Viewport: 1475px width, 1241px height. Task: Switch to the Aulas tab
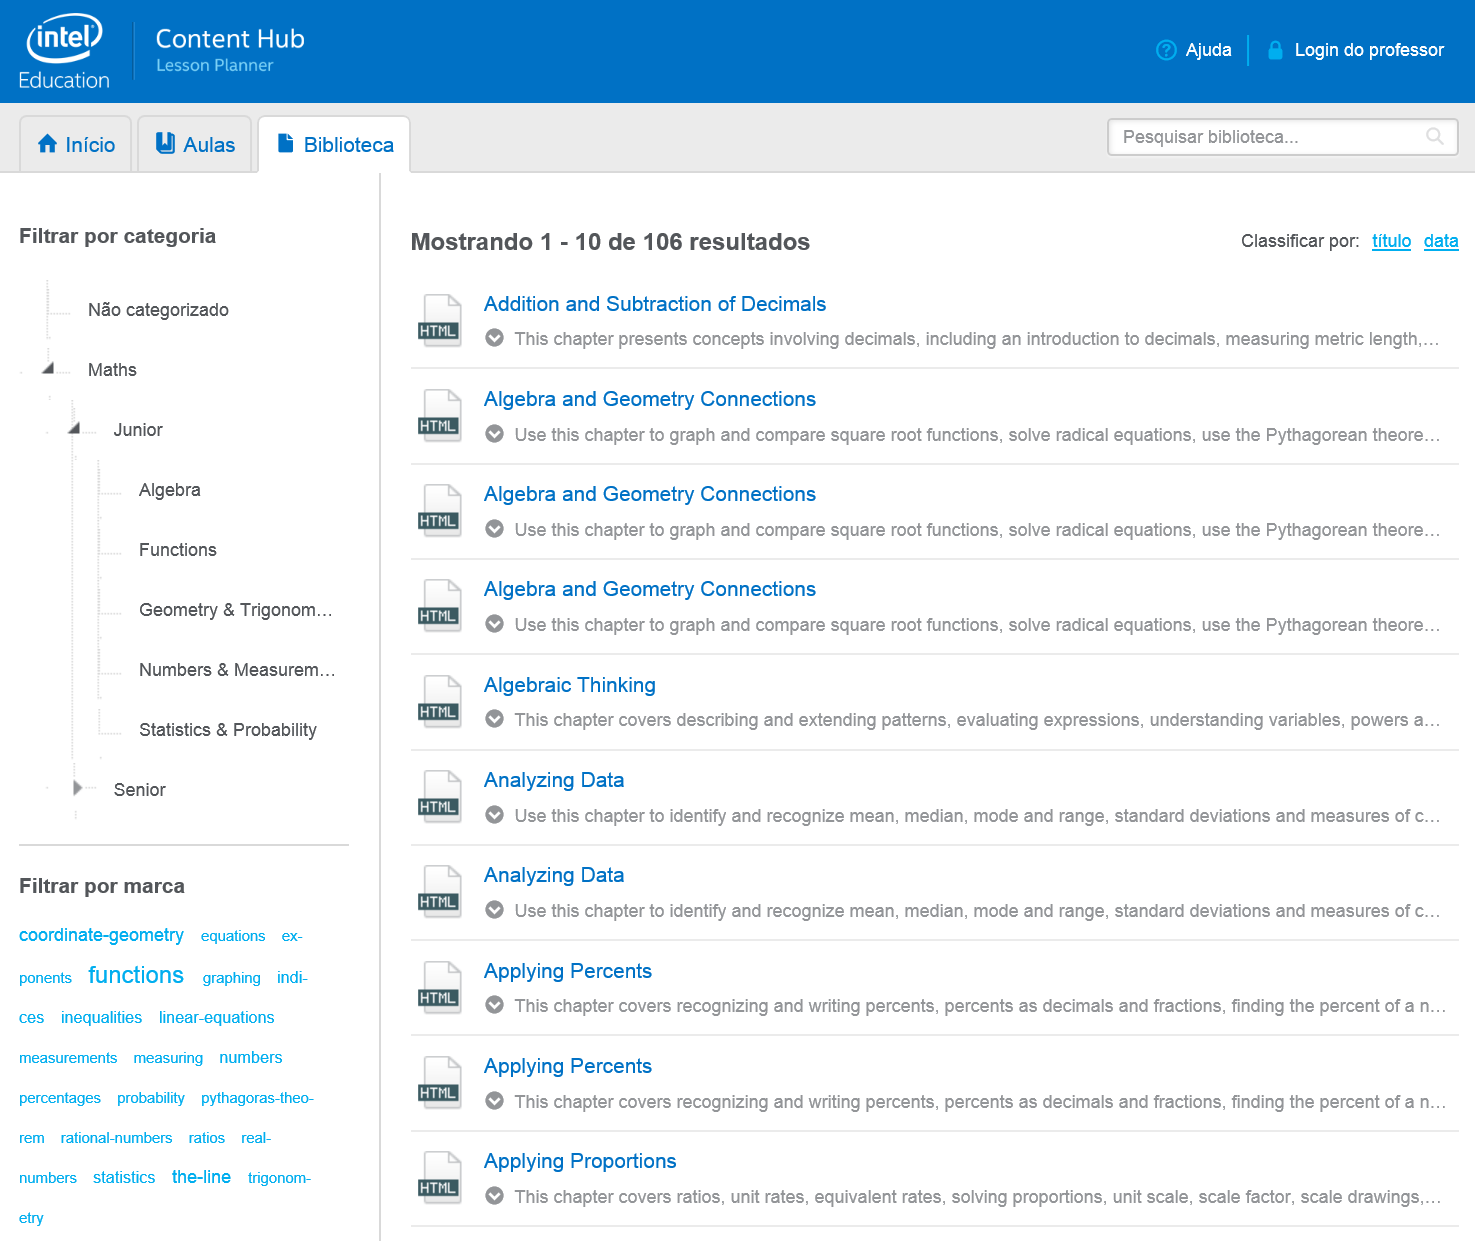pyautogui.click(x=195, y=145)
